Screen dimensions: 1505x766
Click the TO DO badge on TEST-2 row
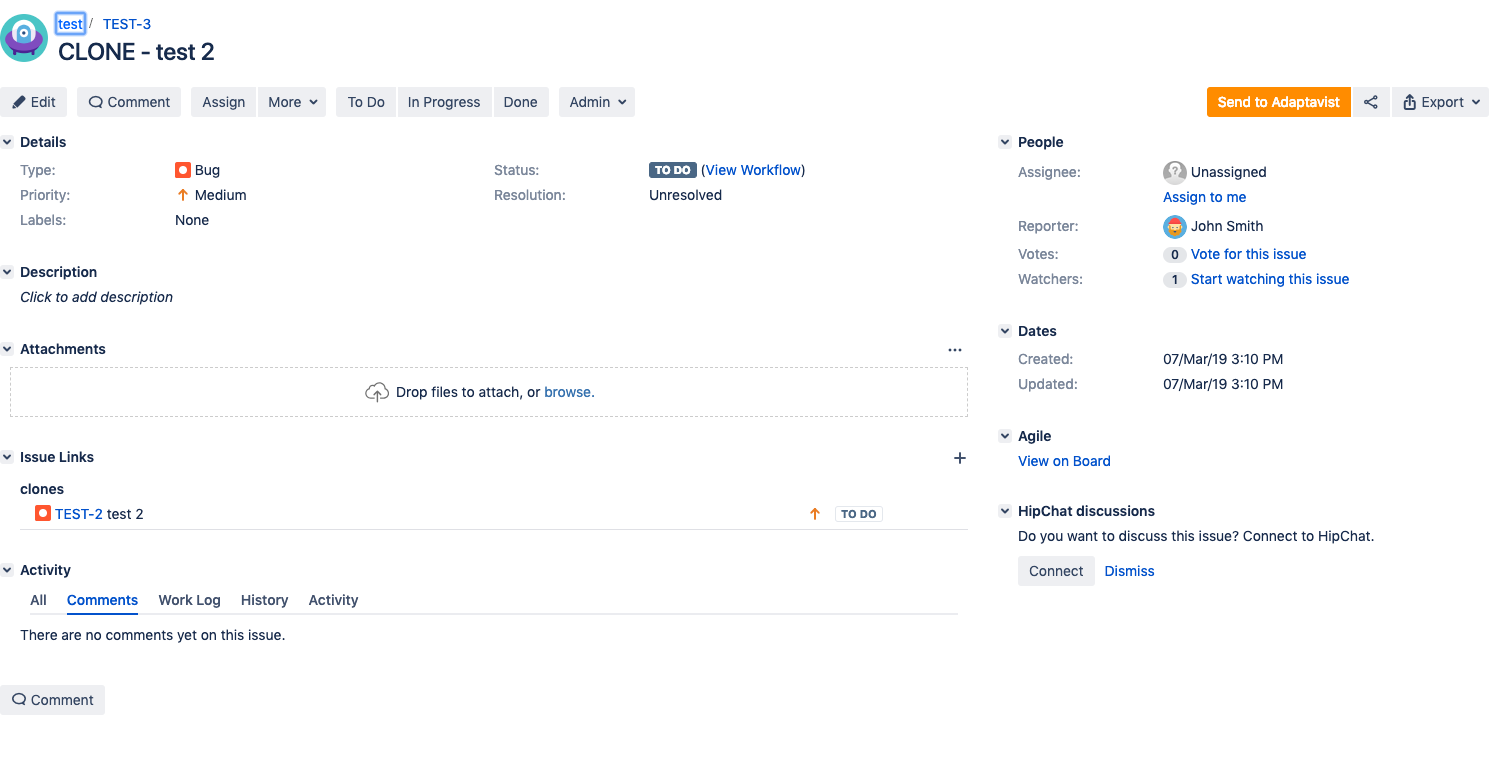(x=858, y=514)
